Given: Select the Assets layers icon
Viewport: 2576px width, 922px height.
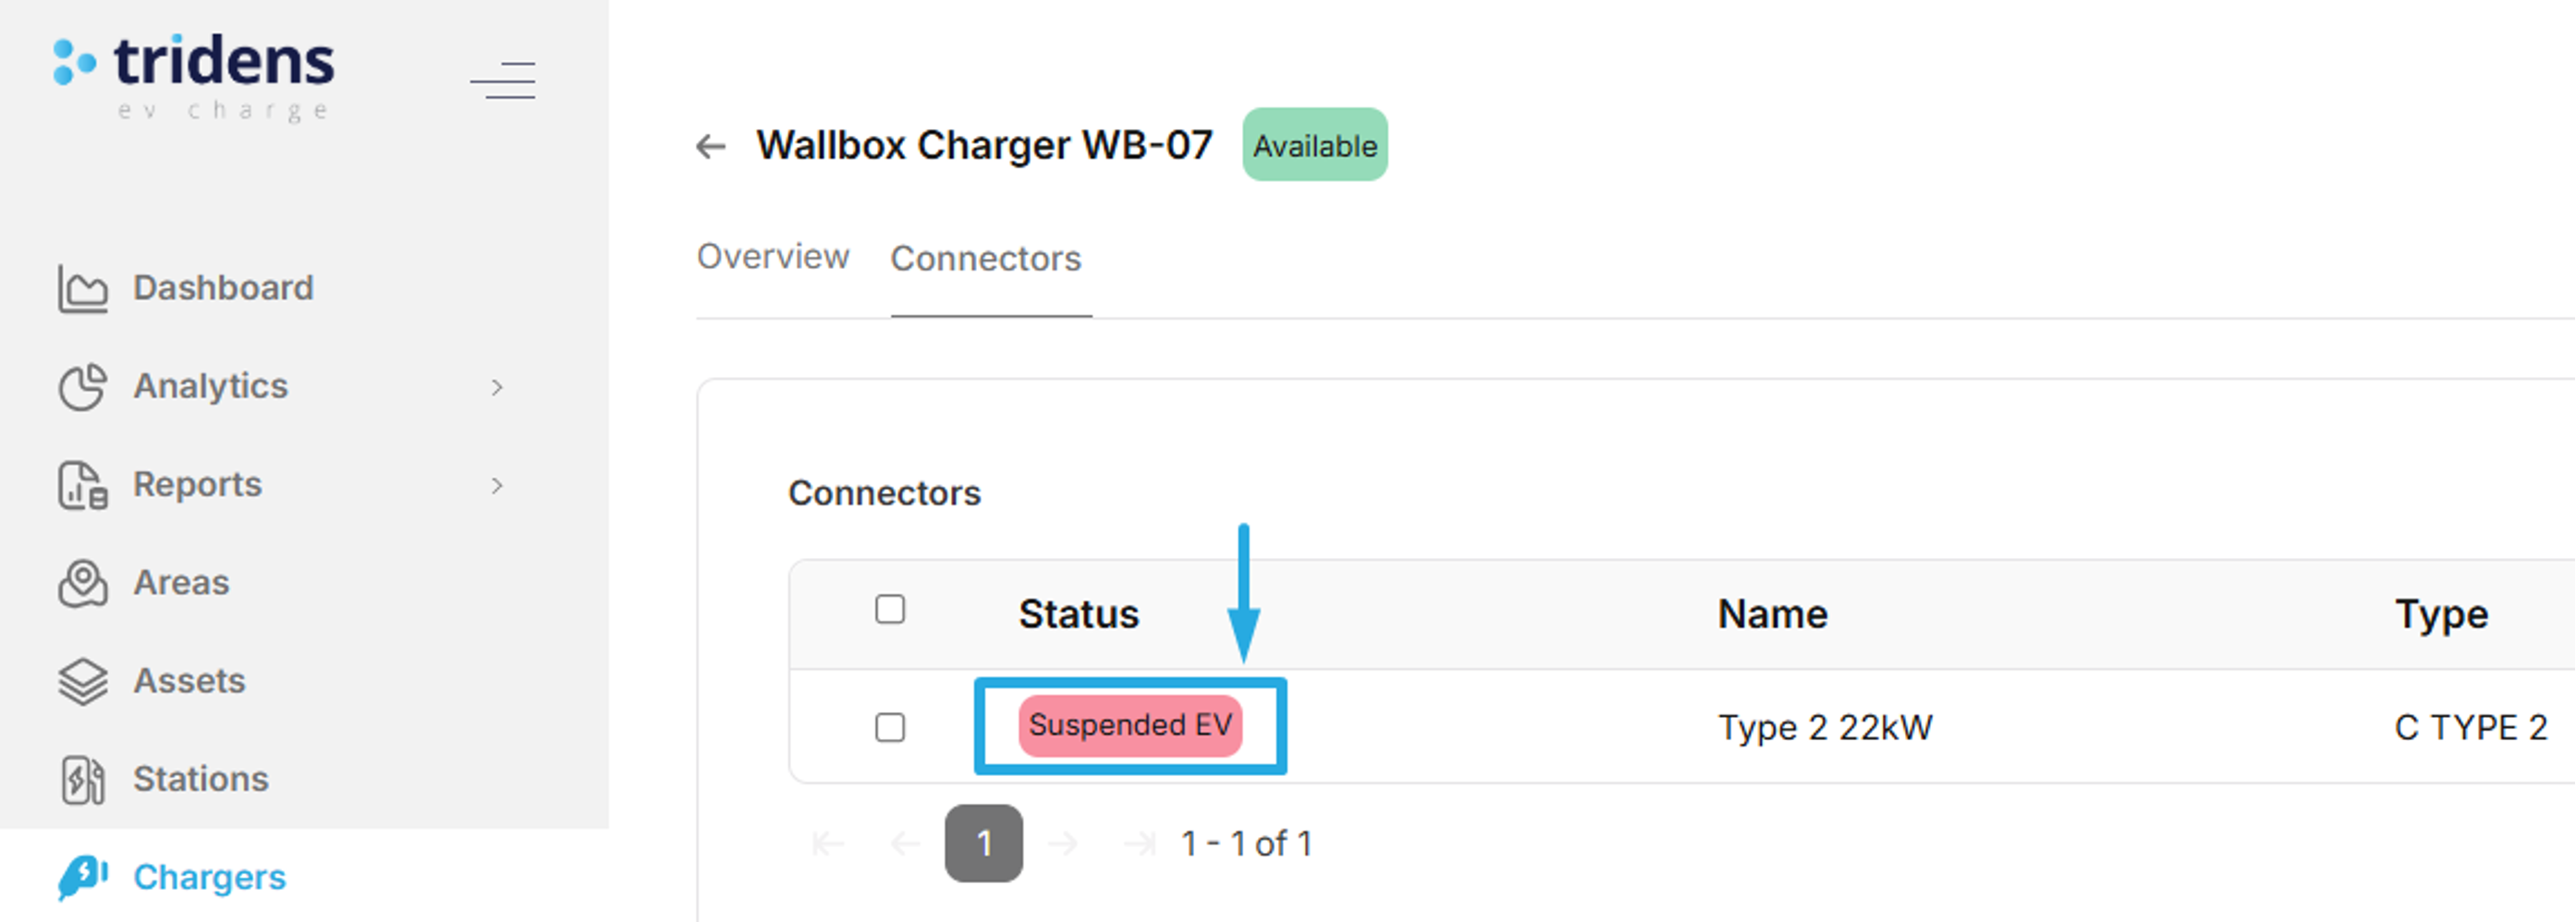Looking at the screenshot, I should coord(84,681).
